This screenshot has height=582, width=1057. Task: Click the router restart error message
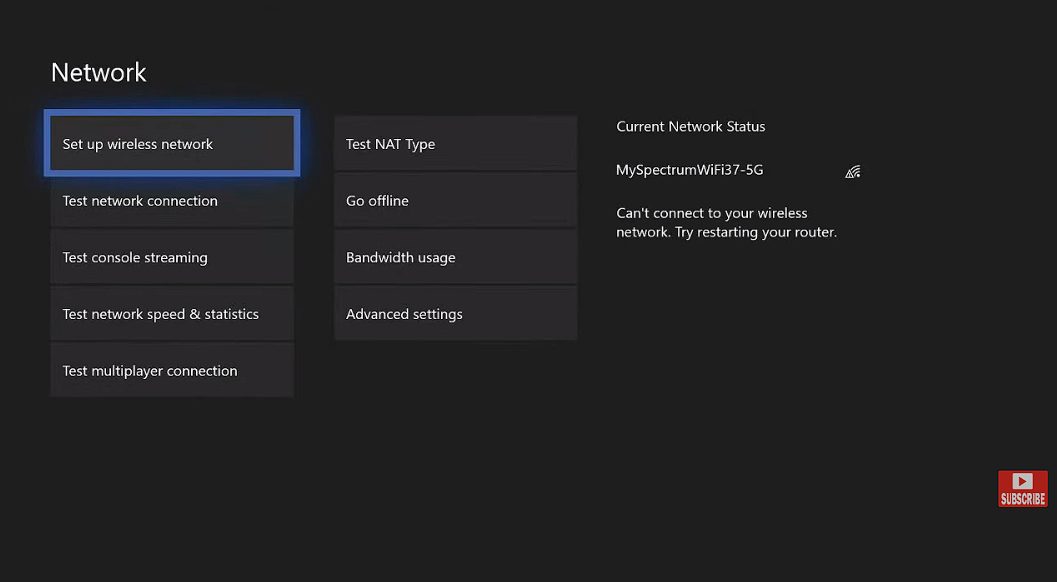[711, 222]
